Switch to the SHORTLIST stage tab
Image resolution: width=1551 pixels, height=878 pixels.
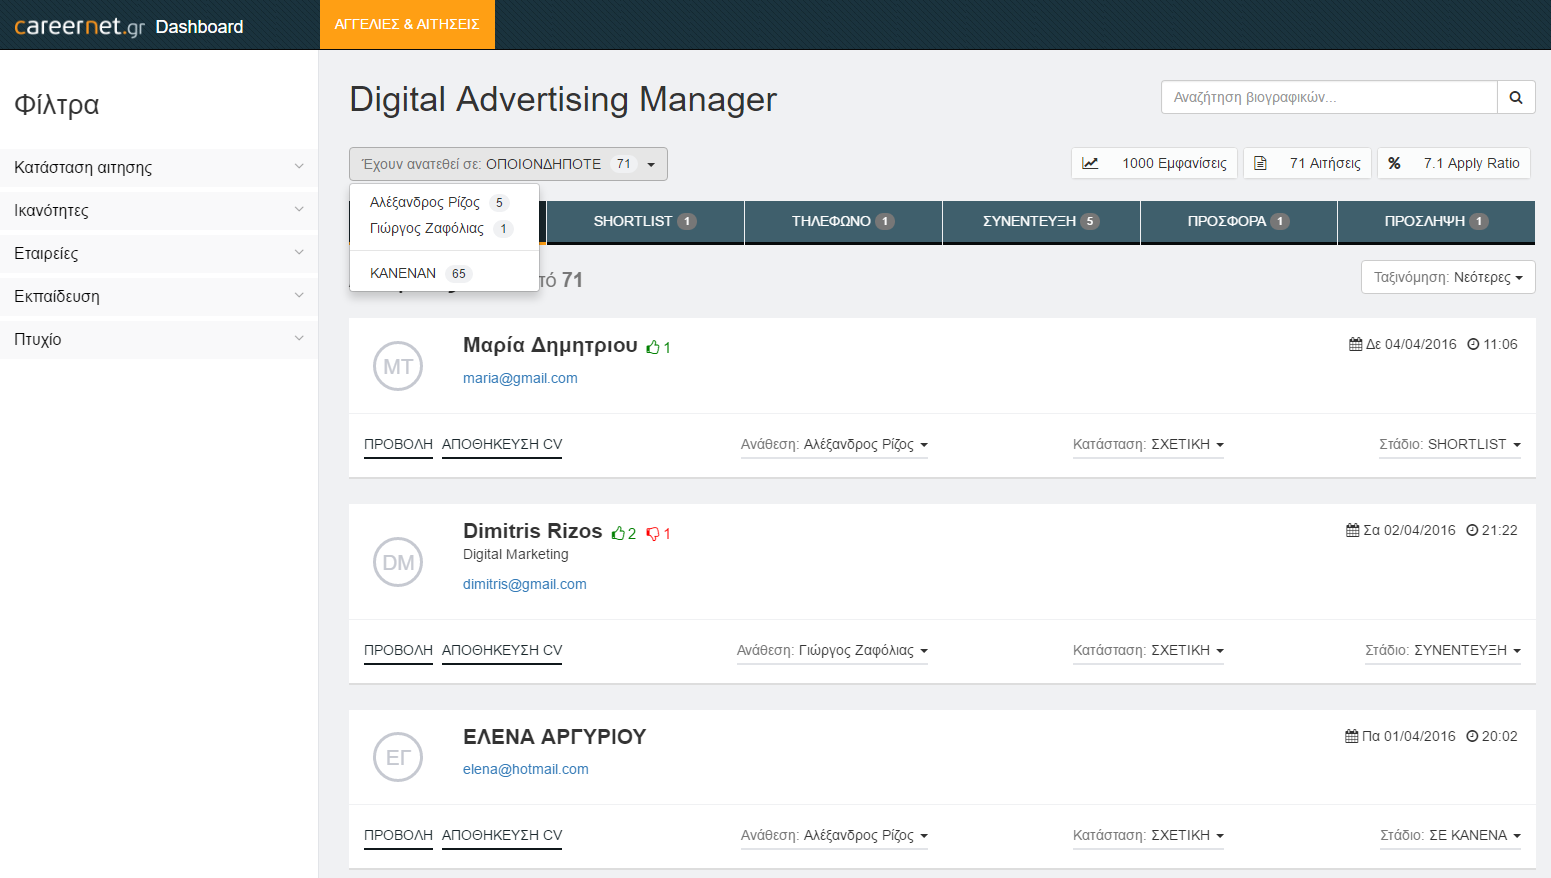click(x=645, y=222)
